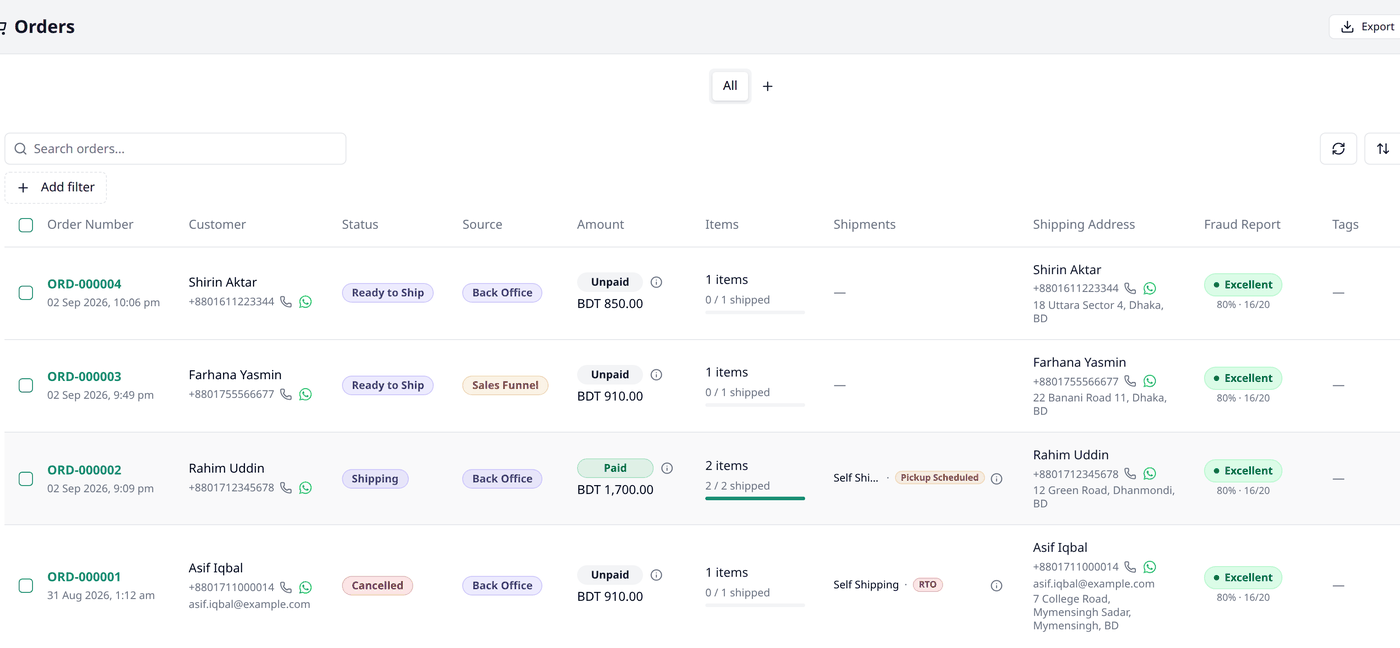Click the Shipping Address column header
Viewport: 1400px width, 648px height.
coord(1084,225)
